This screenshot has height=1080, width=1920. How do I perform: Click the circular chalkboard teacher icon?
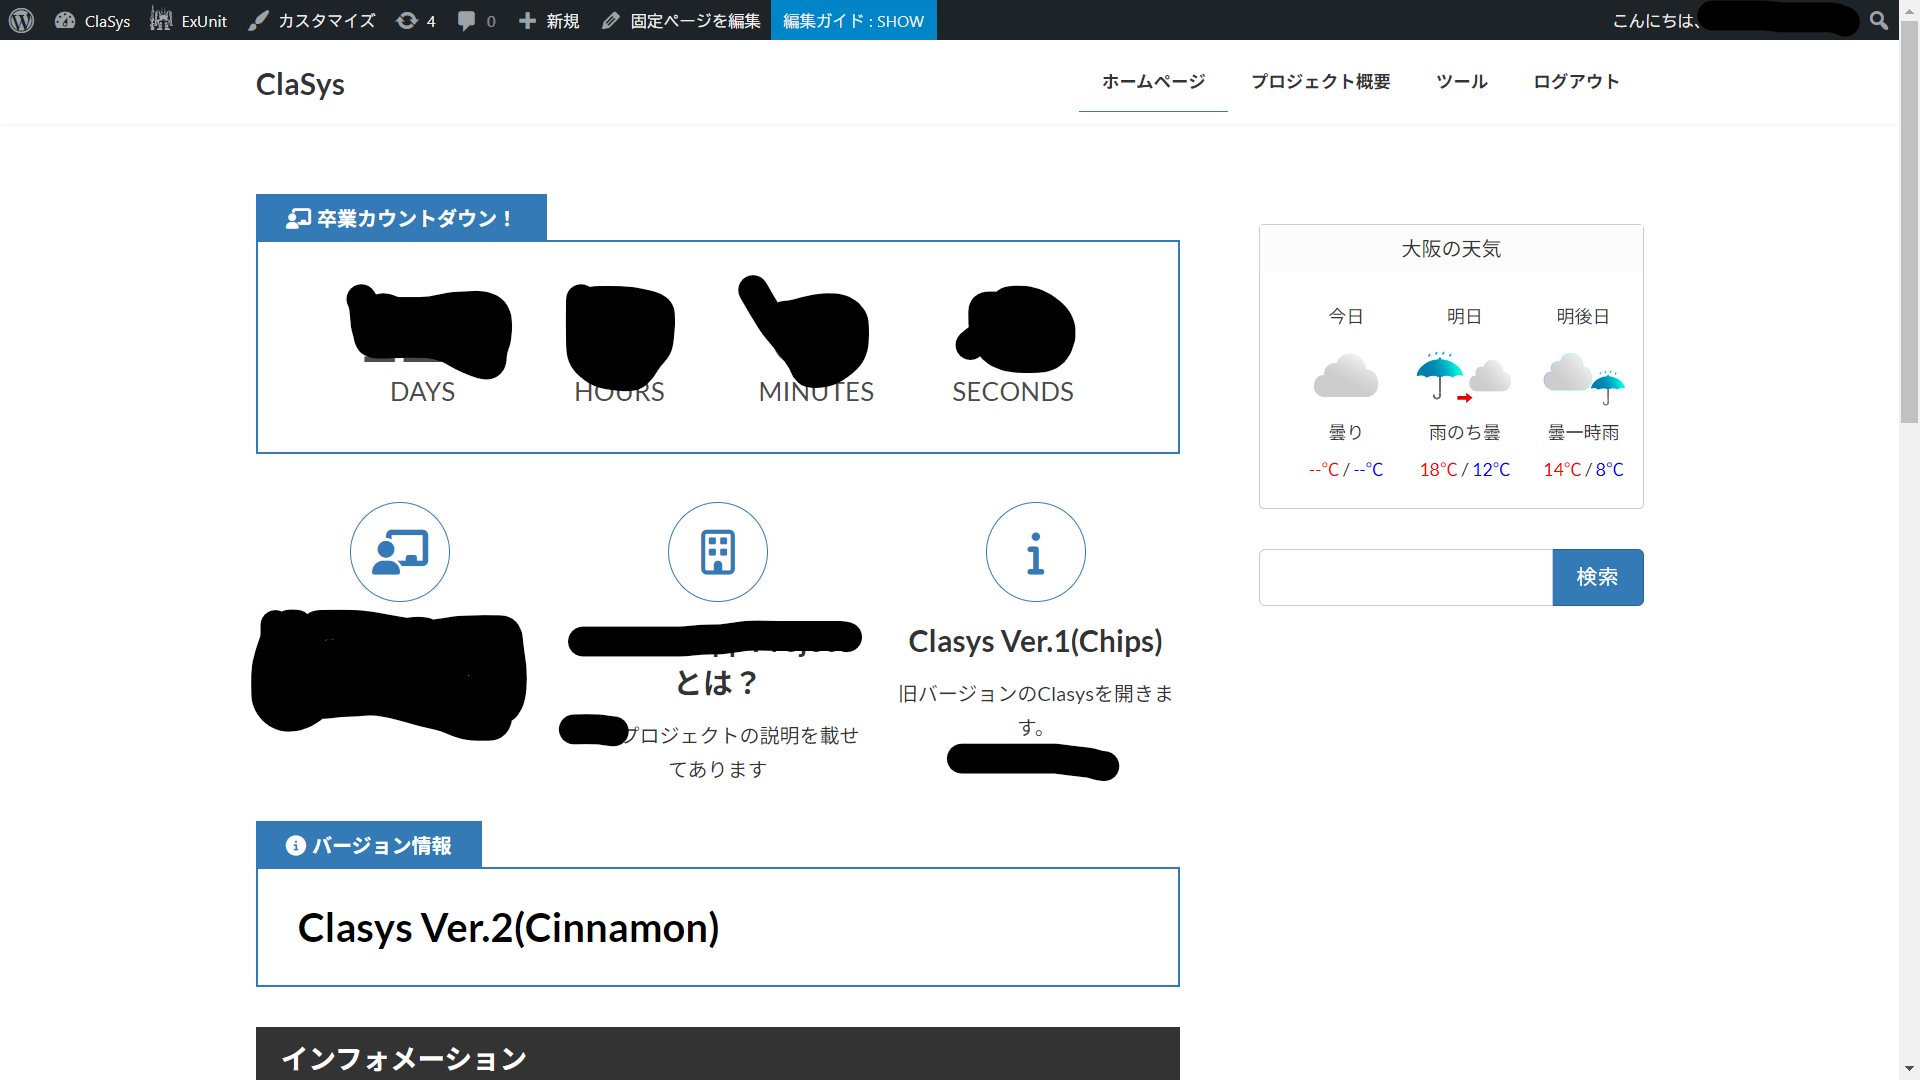coord(400,552)
